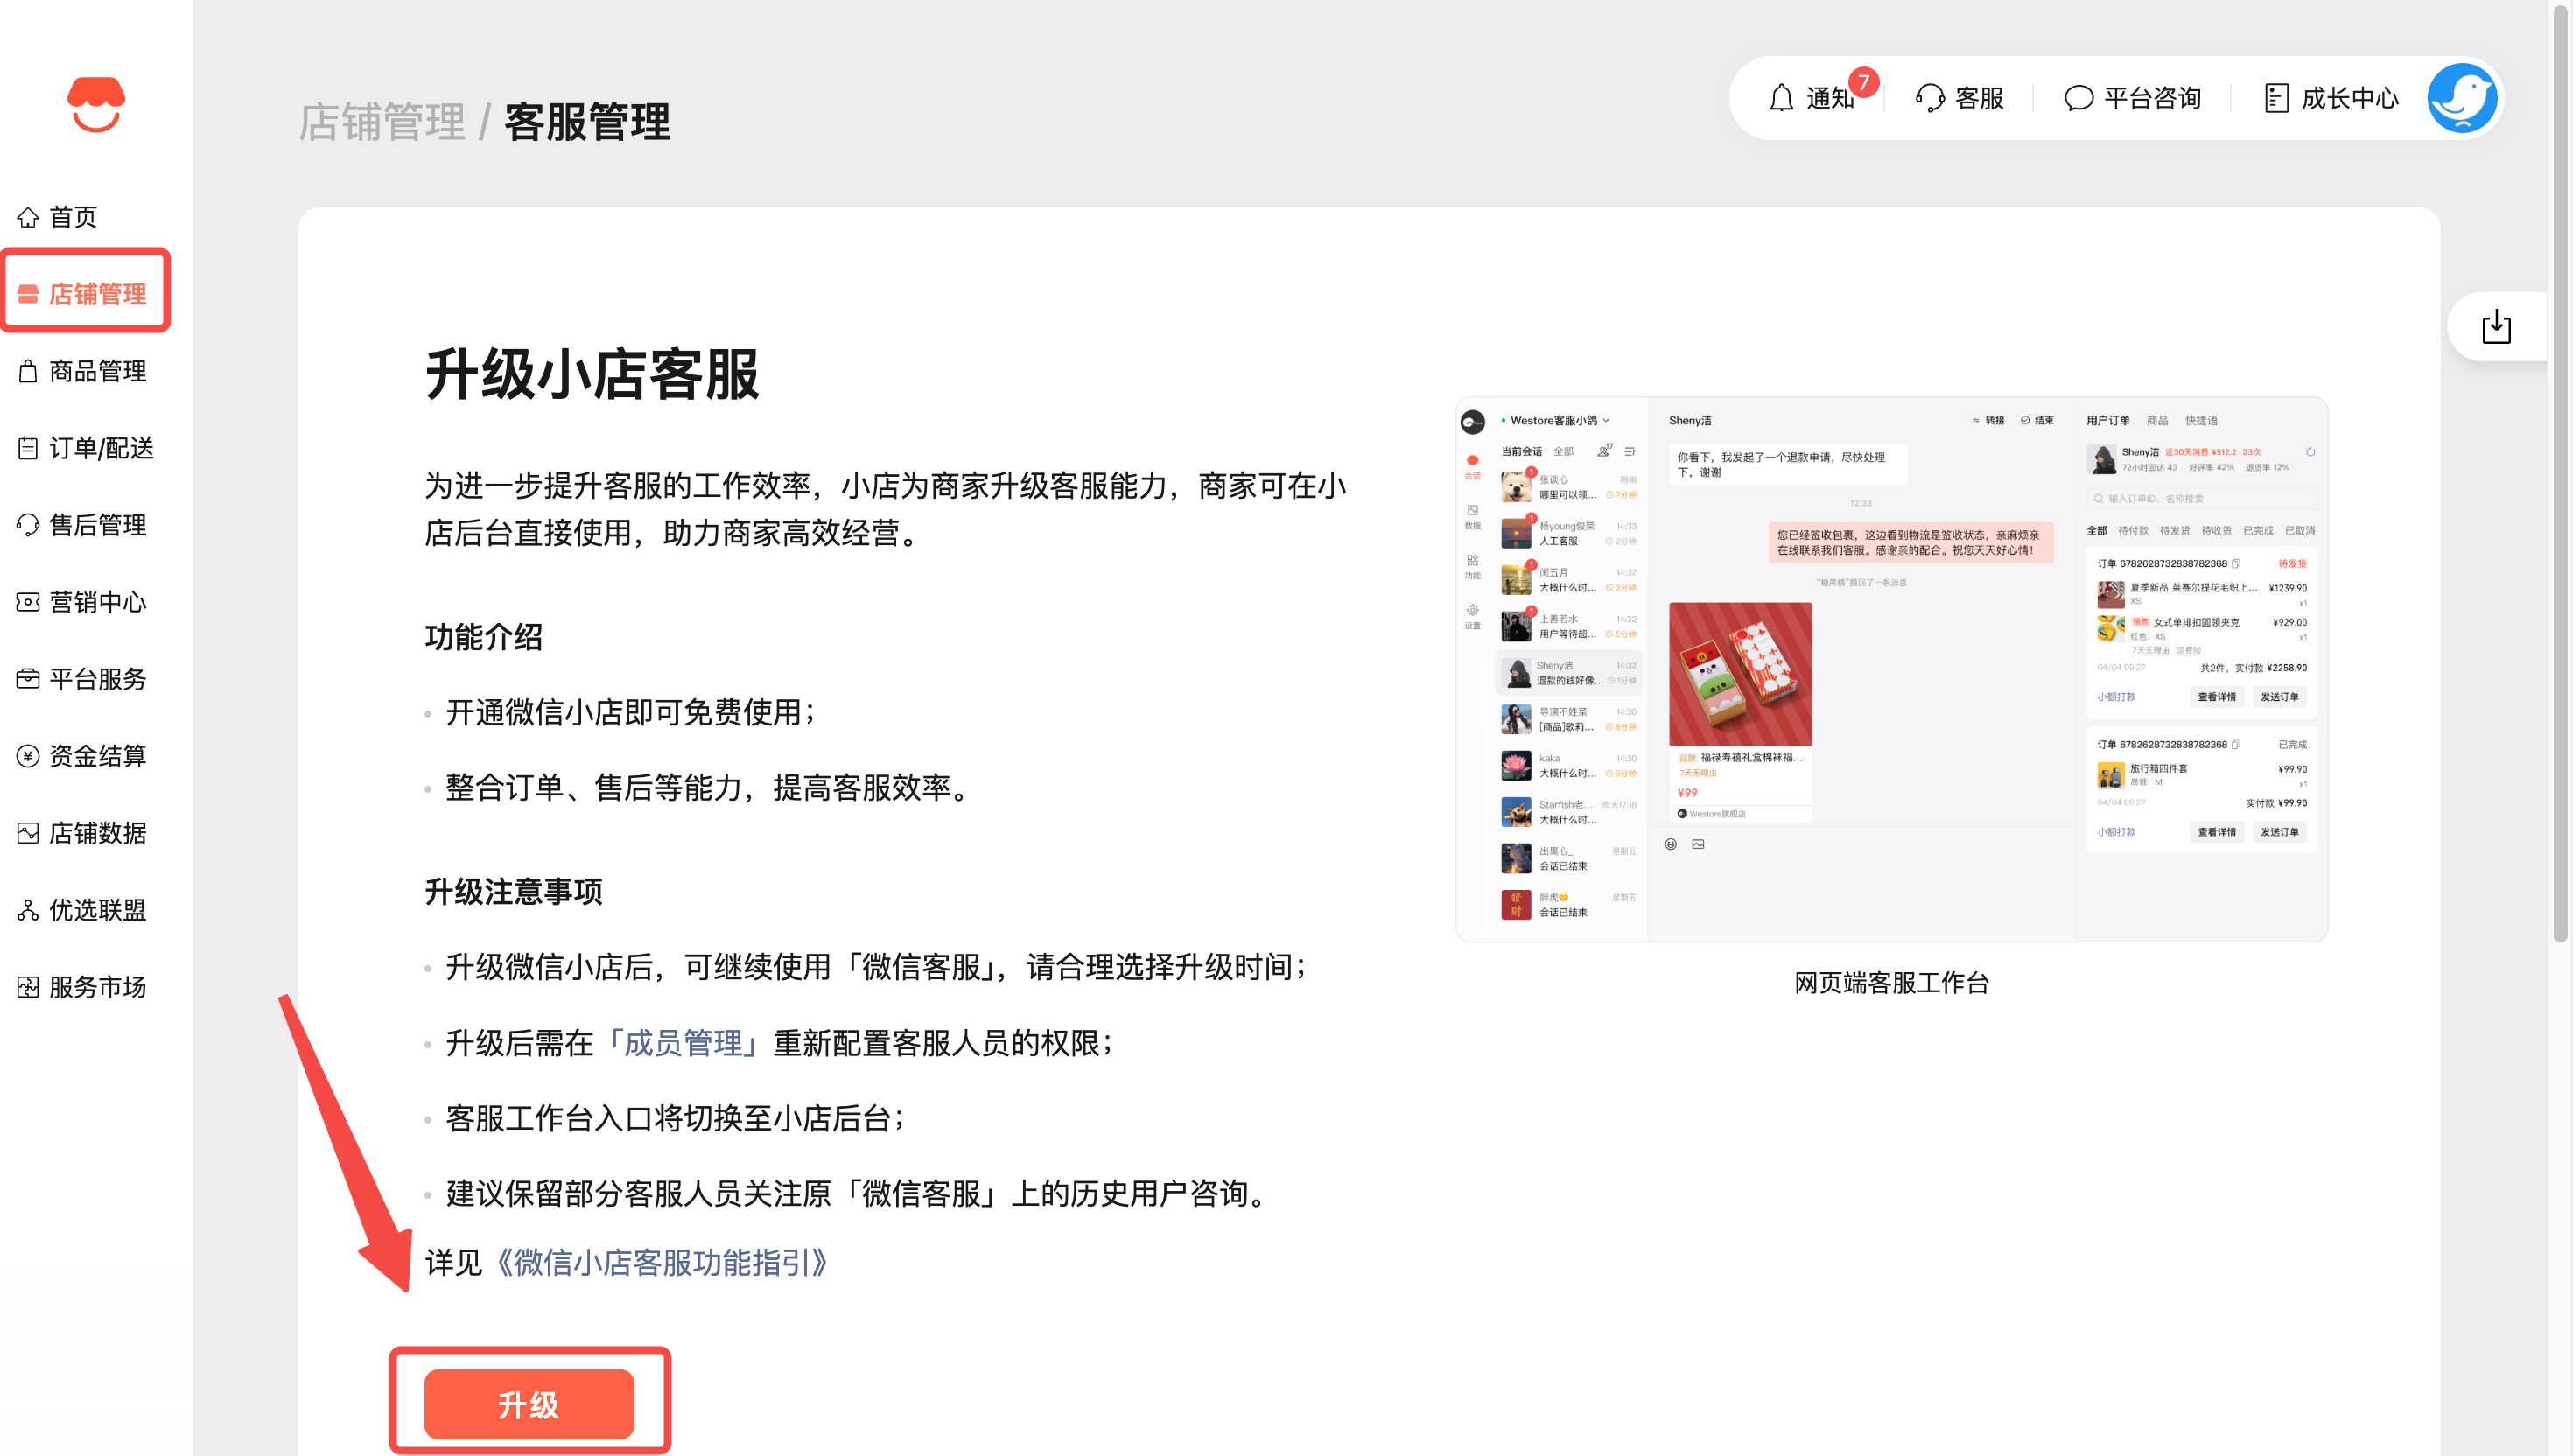Image resolution: width=2573 pixels, height=1456 pixels.
Task: Click the 开通微信小店即可免费使用 bullet
Action: 630,712
